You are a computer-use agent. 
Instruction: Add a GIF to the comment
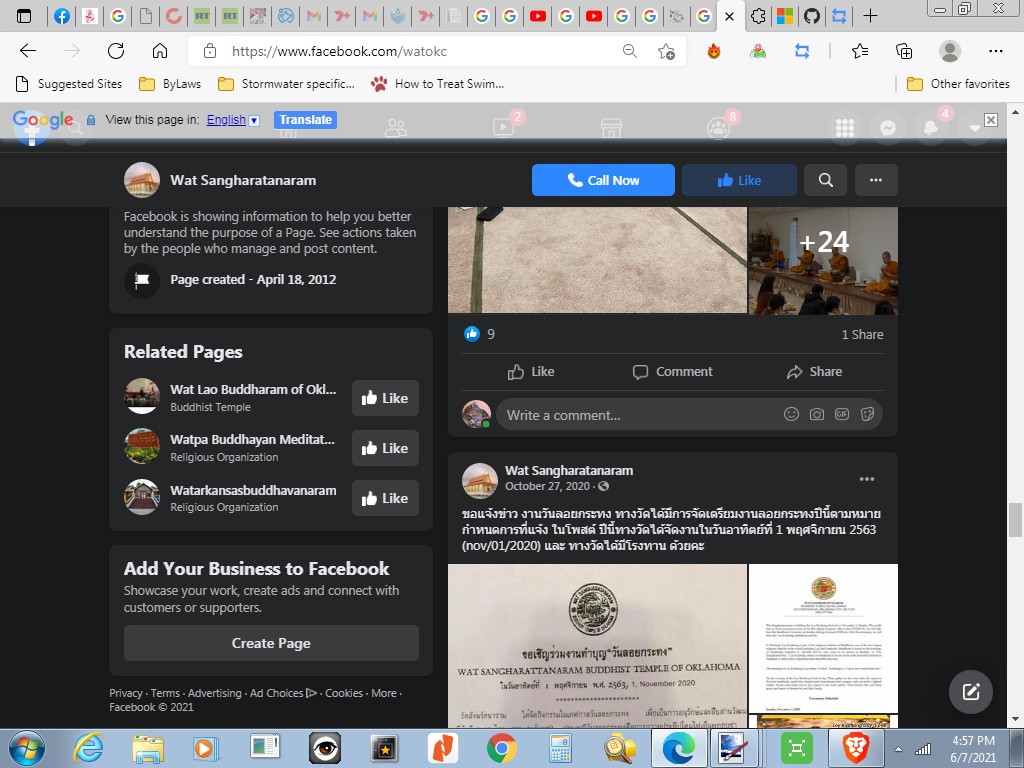[x=842, y=414]
